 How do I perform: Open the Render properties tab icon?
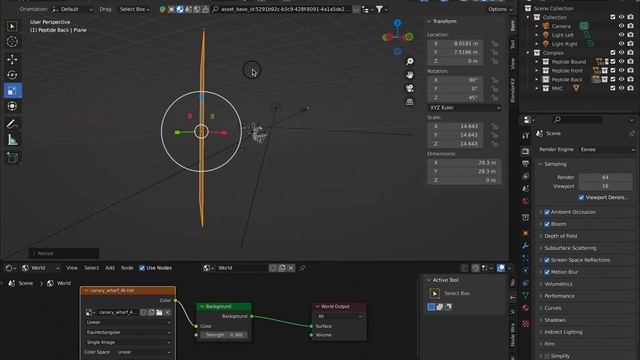(x=525, y=151)
